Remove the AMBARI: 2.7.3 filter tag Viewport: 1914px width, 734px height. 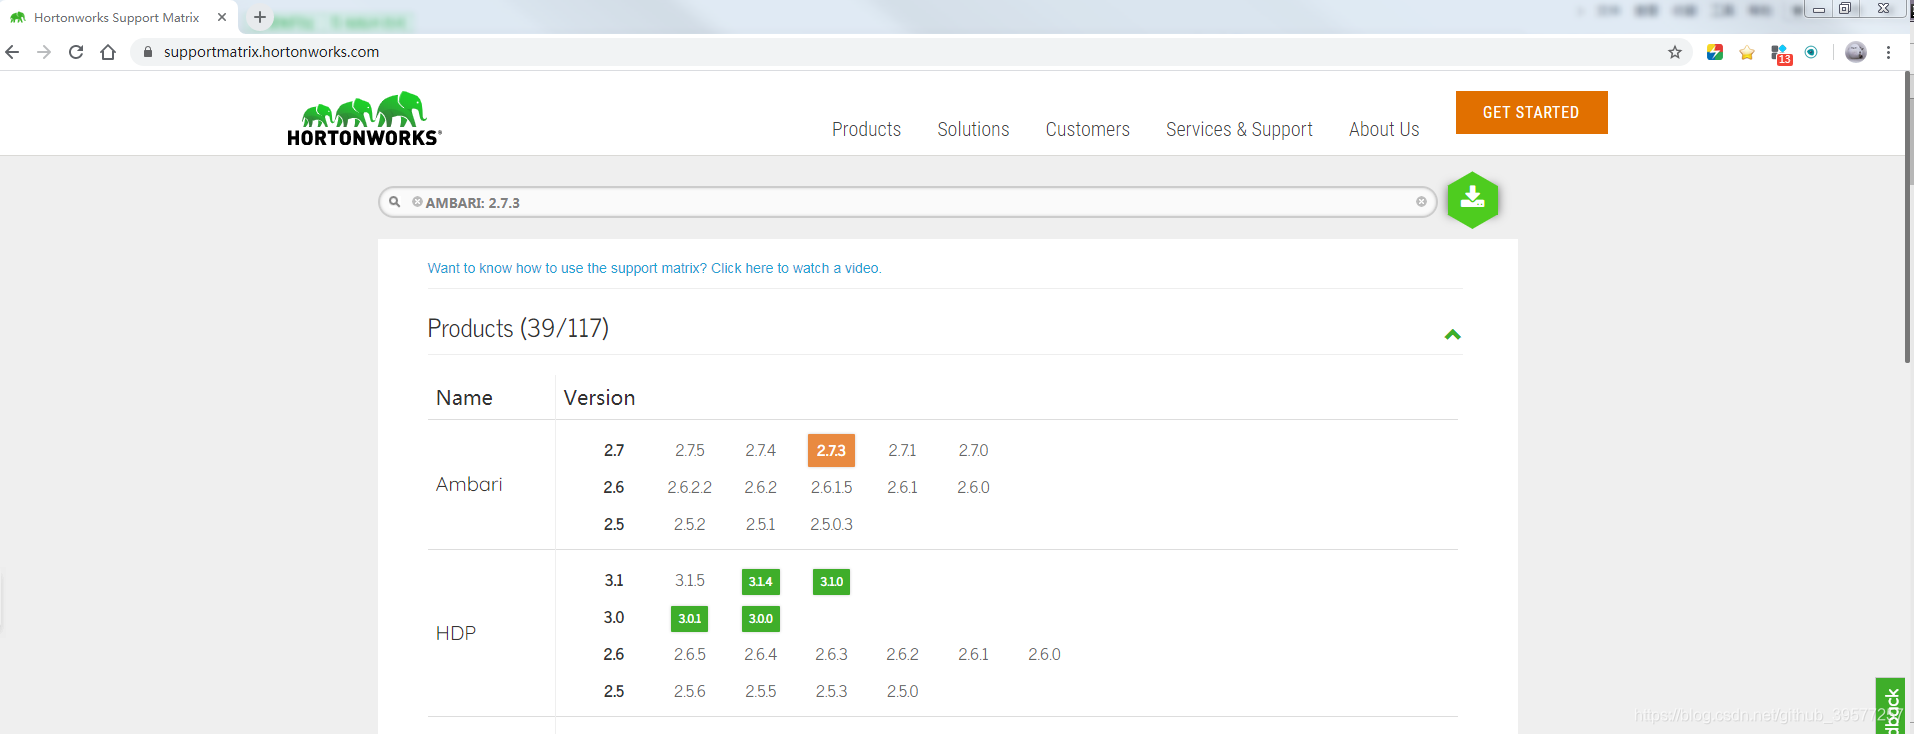coord(417,202)
